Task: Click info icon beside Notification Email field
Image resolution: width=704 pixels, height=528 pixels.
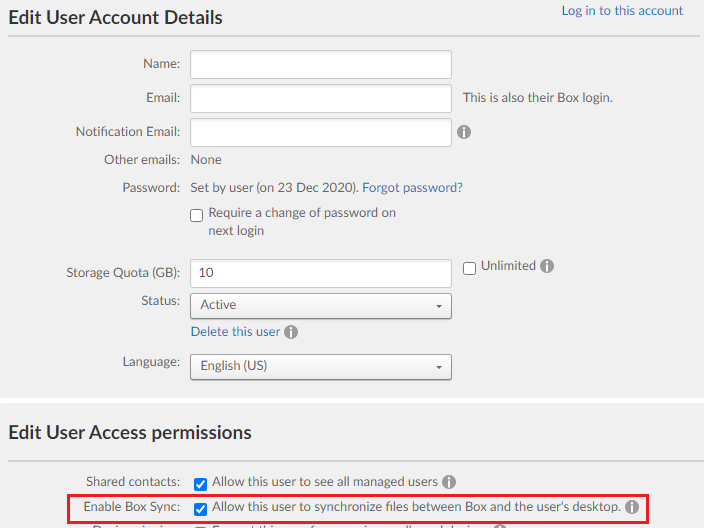Action: 464,132
